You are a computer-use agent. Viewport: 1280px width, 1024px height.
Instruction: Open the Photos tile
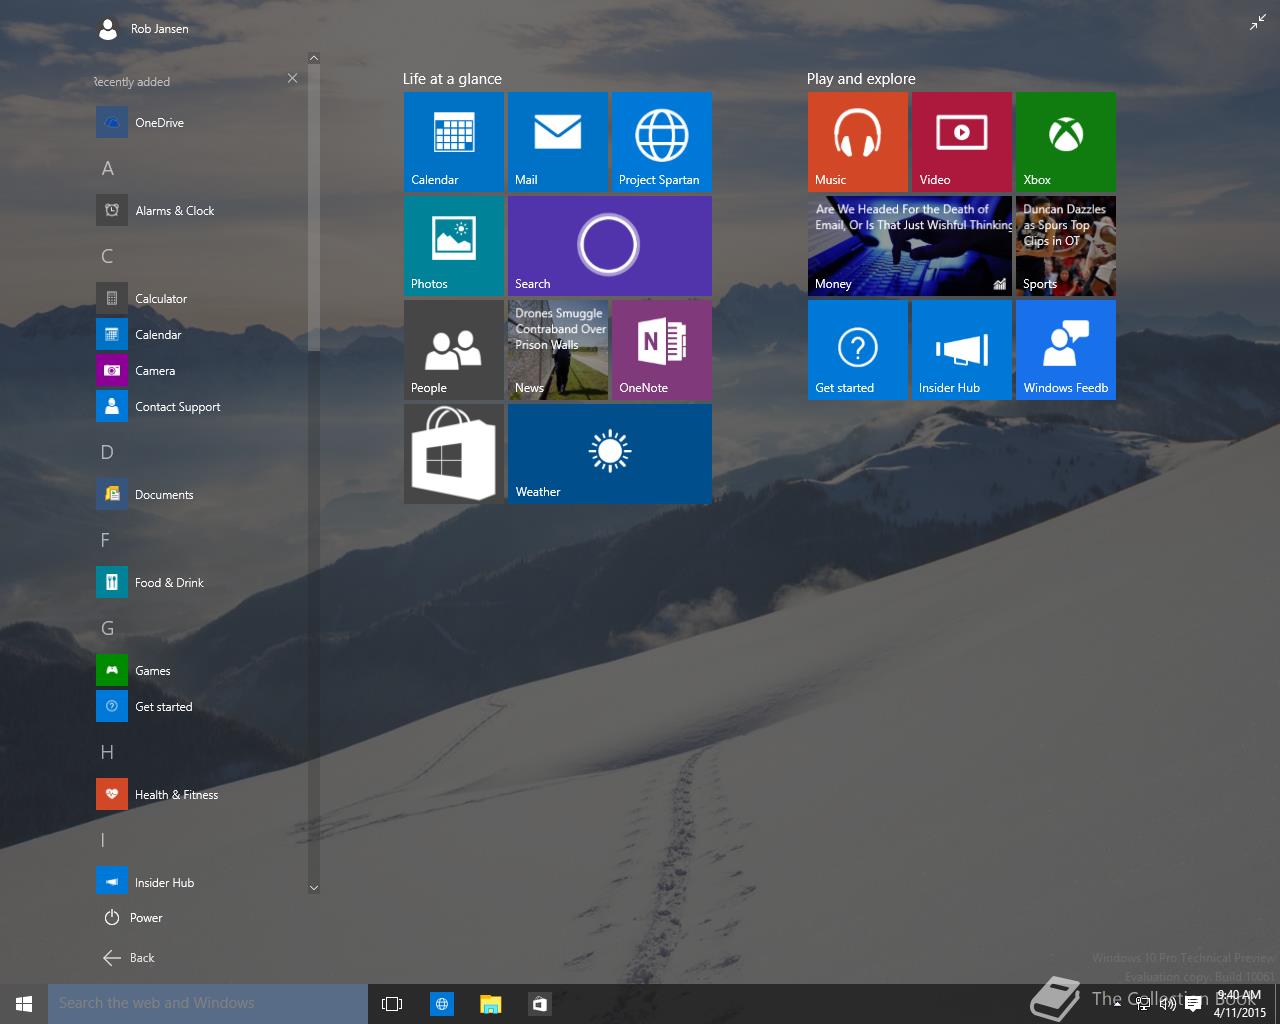click(454, 246)
